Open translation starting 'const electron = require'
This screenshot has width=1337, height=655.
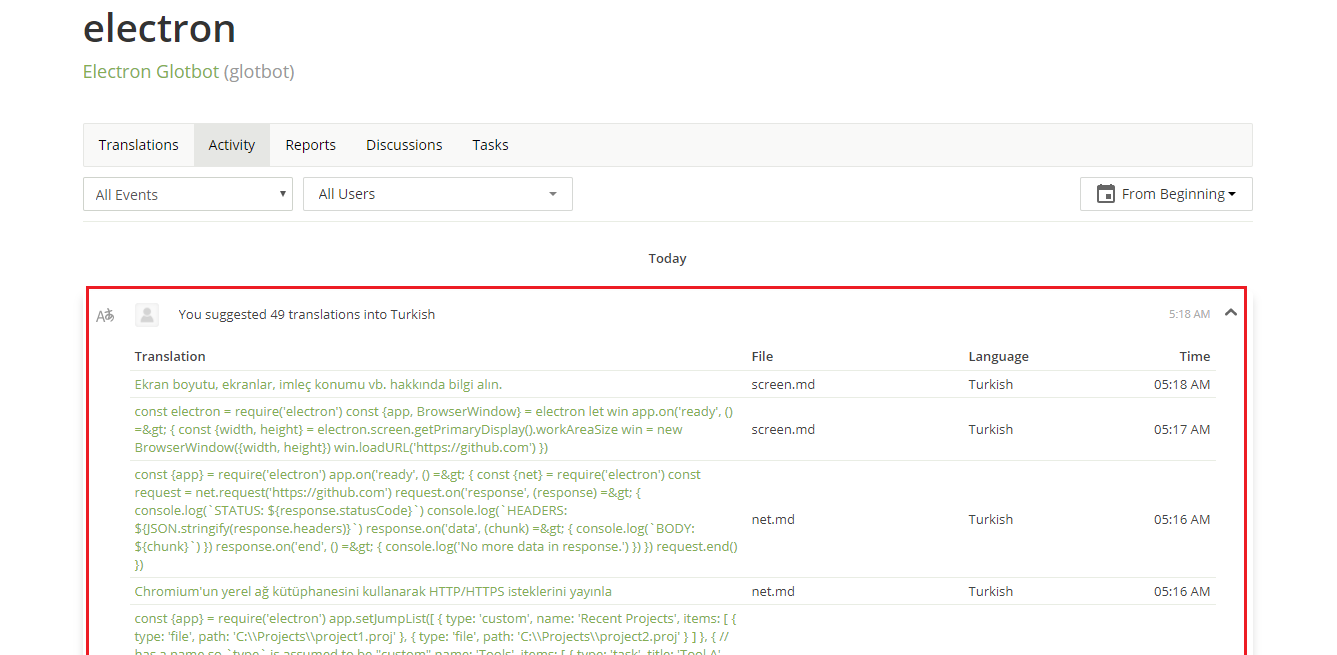434,429
